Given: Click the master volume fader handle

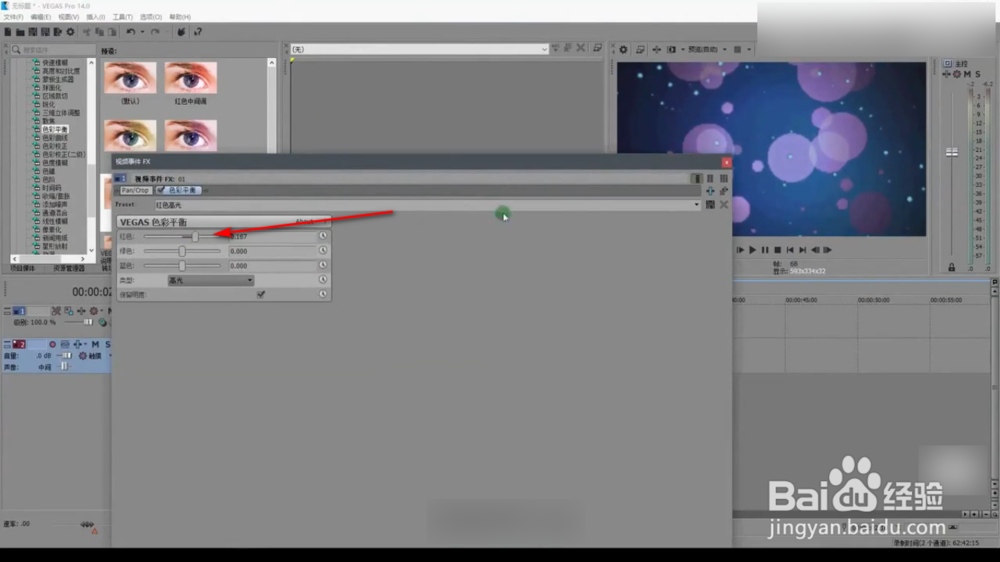Looking at the screenshot, I should tap(952, 152).
